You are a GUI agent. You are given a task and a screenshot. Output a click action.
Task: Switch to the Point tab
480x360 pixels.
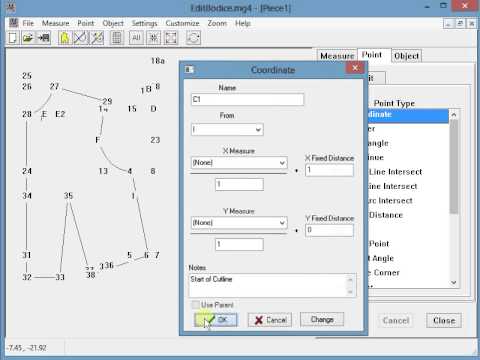tap(372, 55)
